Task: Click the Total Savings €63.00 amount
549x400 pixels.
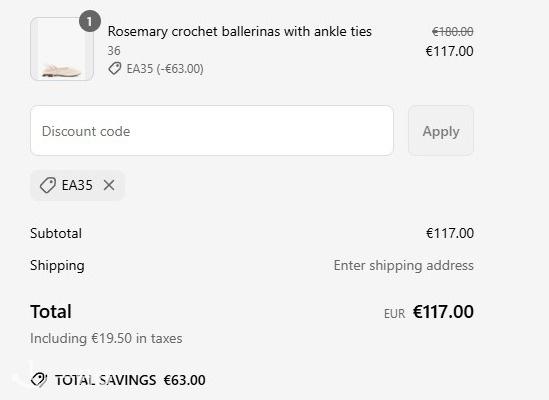Action: [185, 380]
